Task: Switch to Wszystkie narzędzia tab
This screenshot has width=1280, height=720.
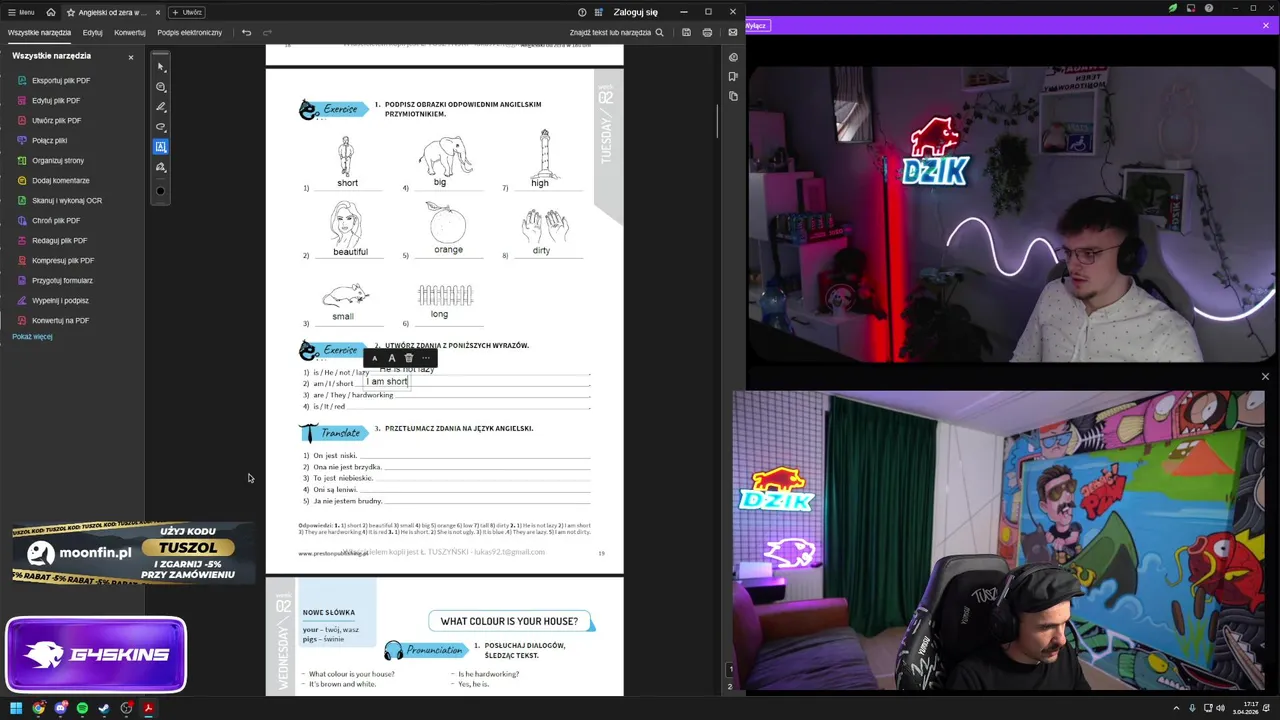Action: coord(40,32)
